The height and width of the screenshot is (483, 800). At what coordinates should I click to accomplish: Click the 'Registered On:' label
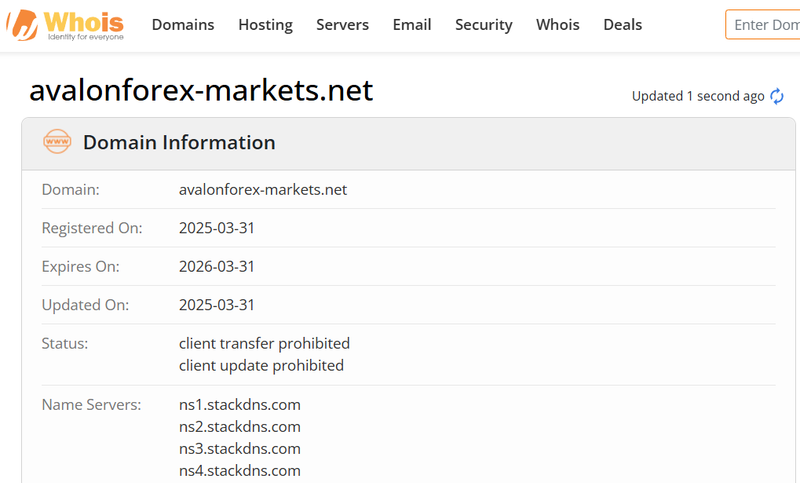tap(92, 228)
